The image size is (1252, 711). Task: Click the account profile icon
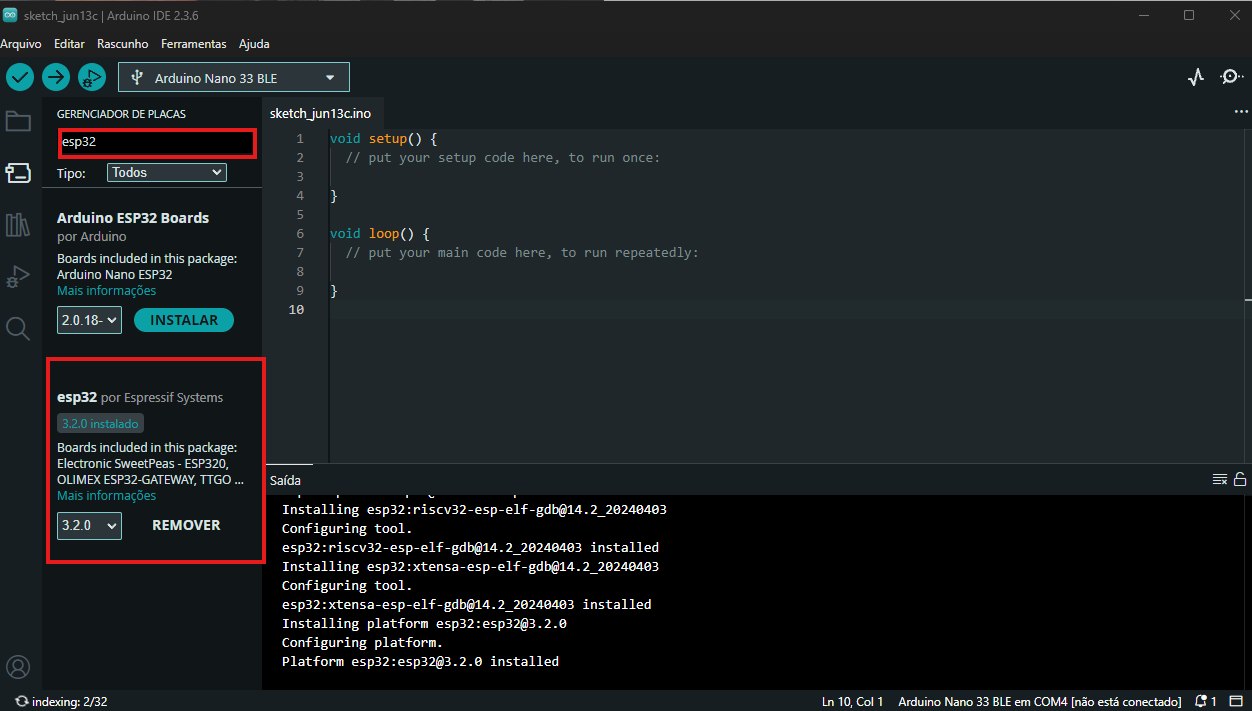point(18,667)
